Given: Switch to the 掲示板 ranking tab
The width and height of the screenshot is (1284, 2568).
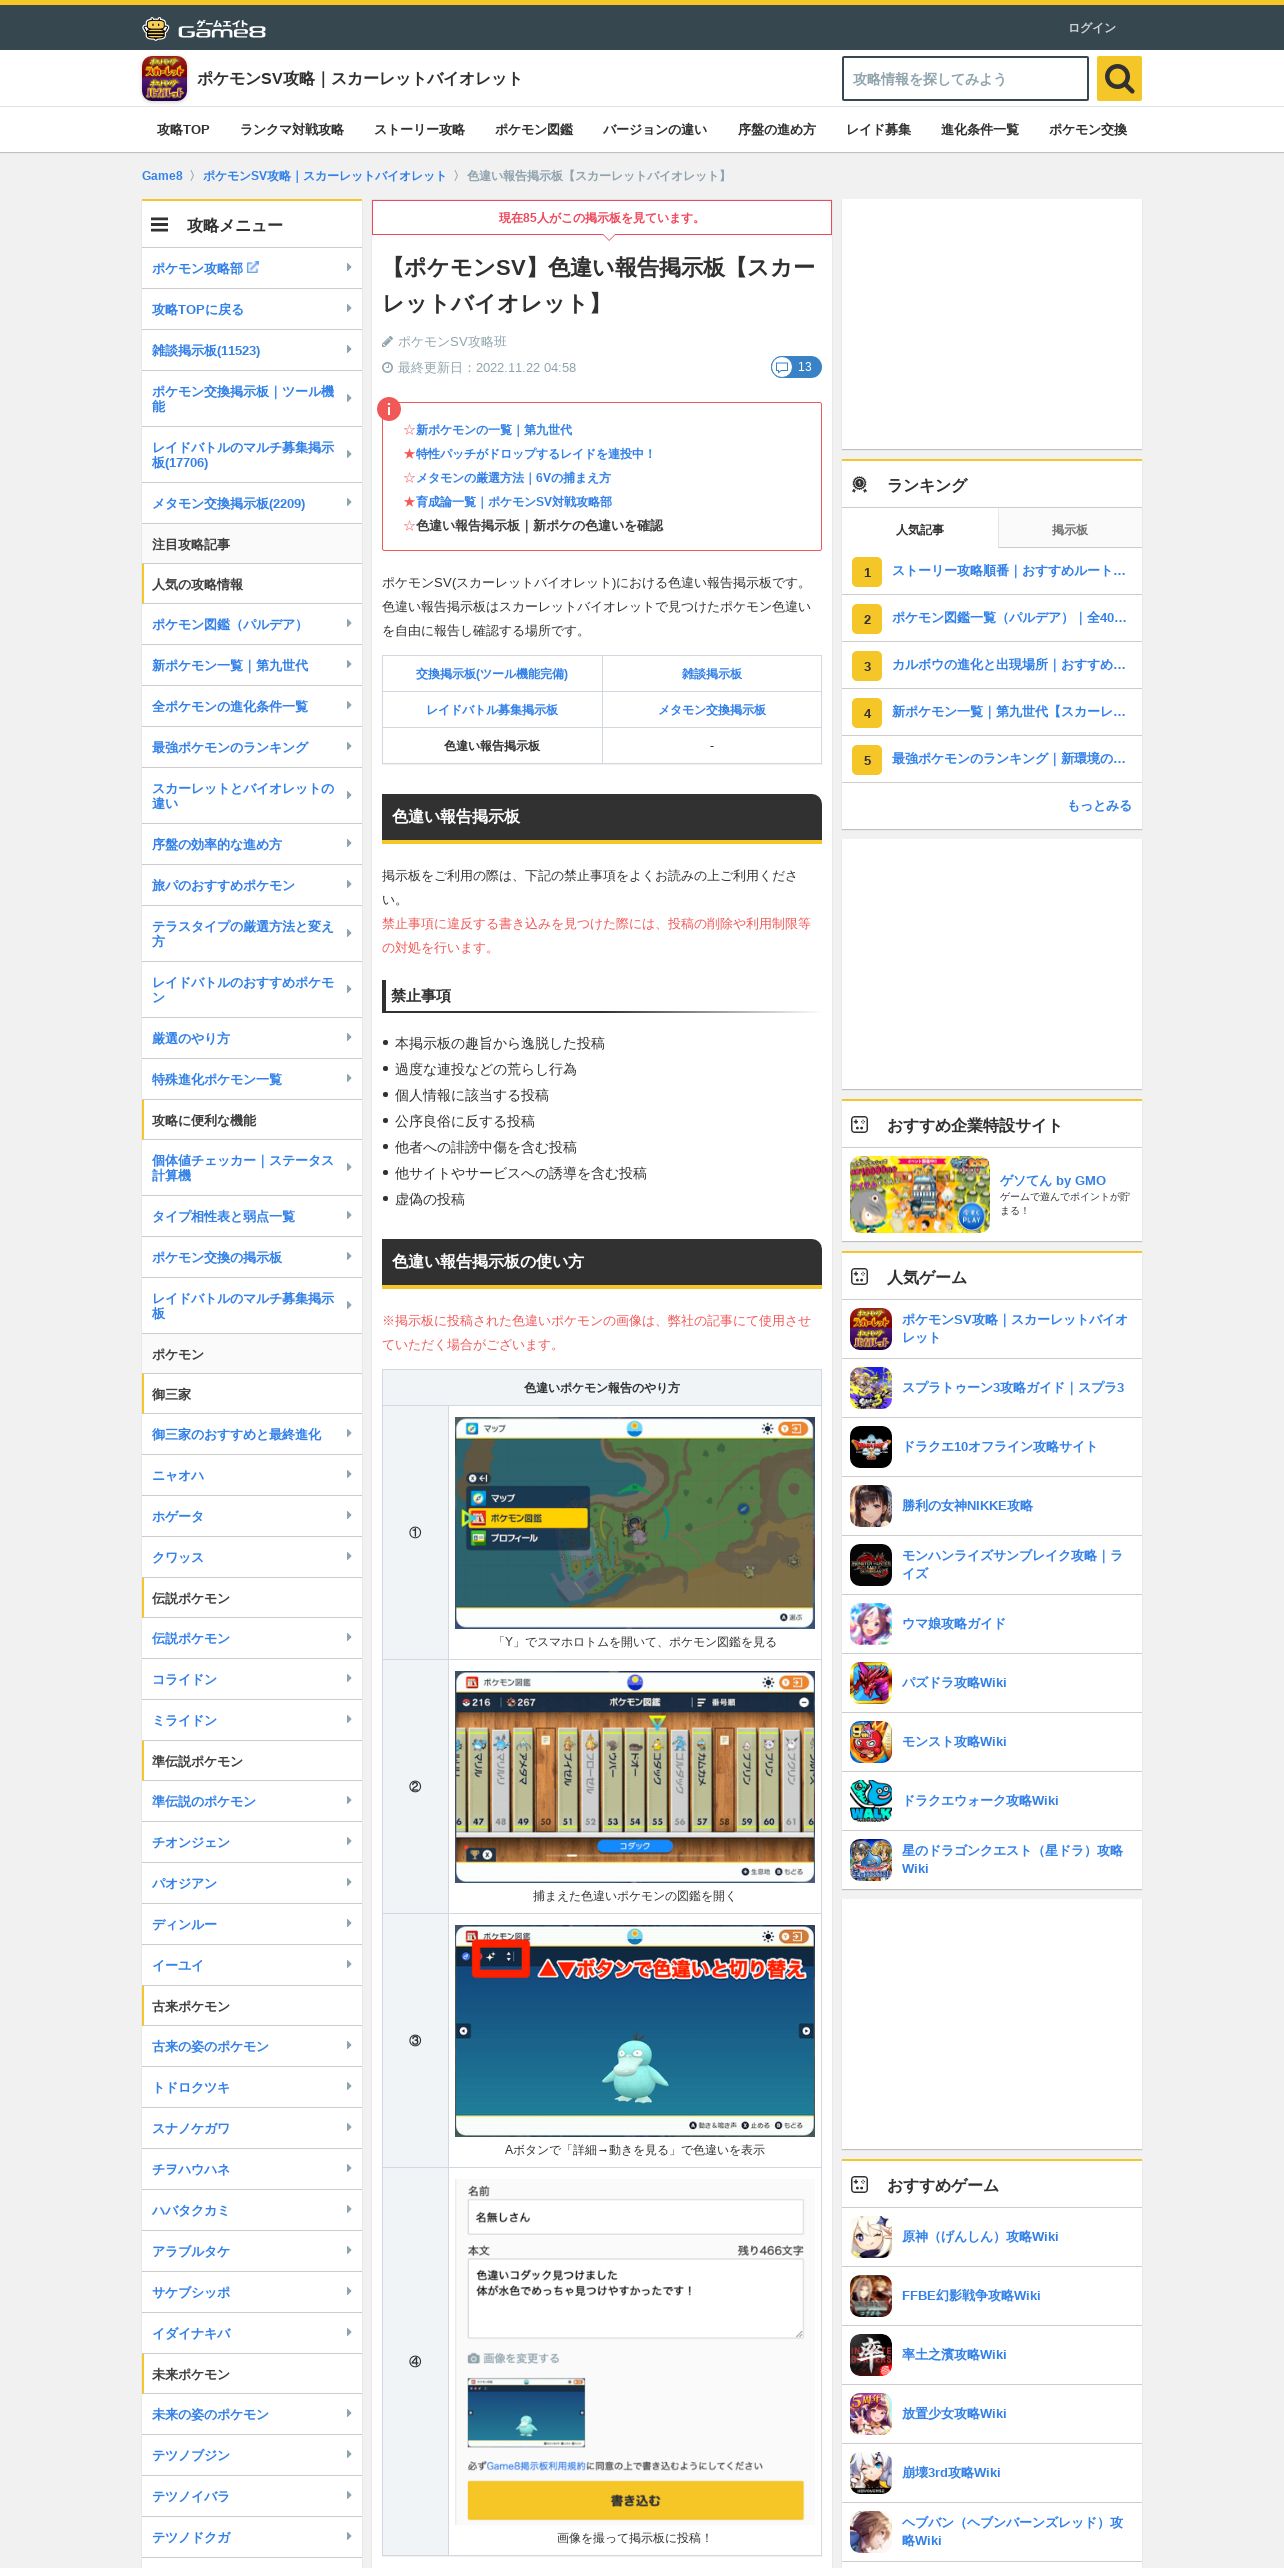Looking at the screenshot, I should 1070,529.
